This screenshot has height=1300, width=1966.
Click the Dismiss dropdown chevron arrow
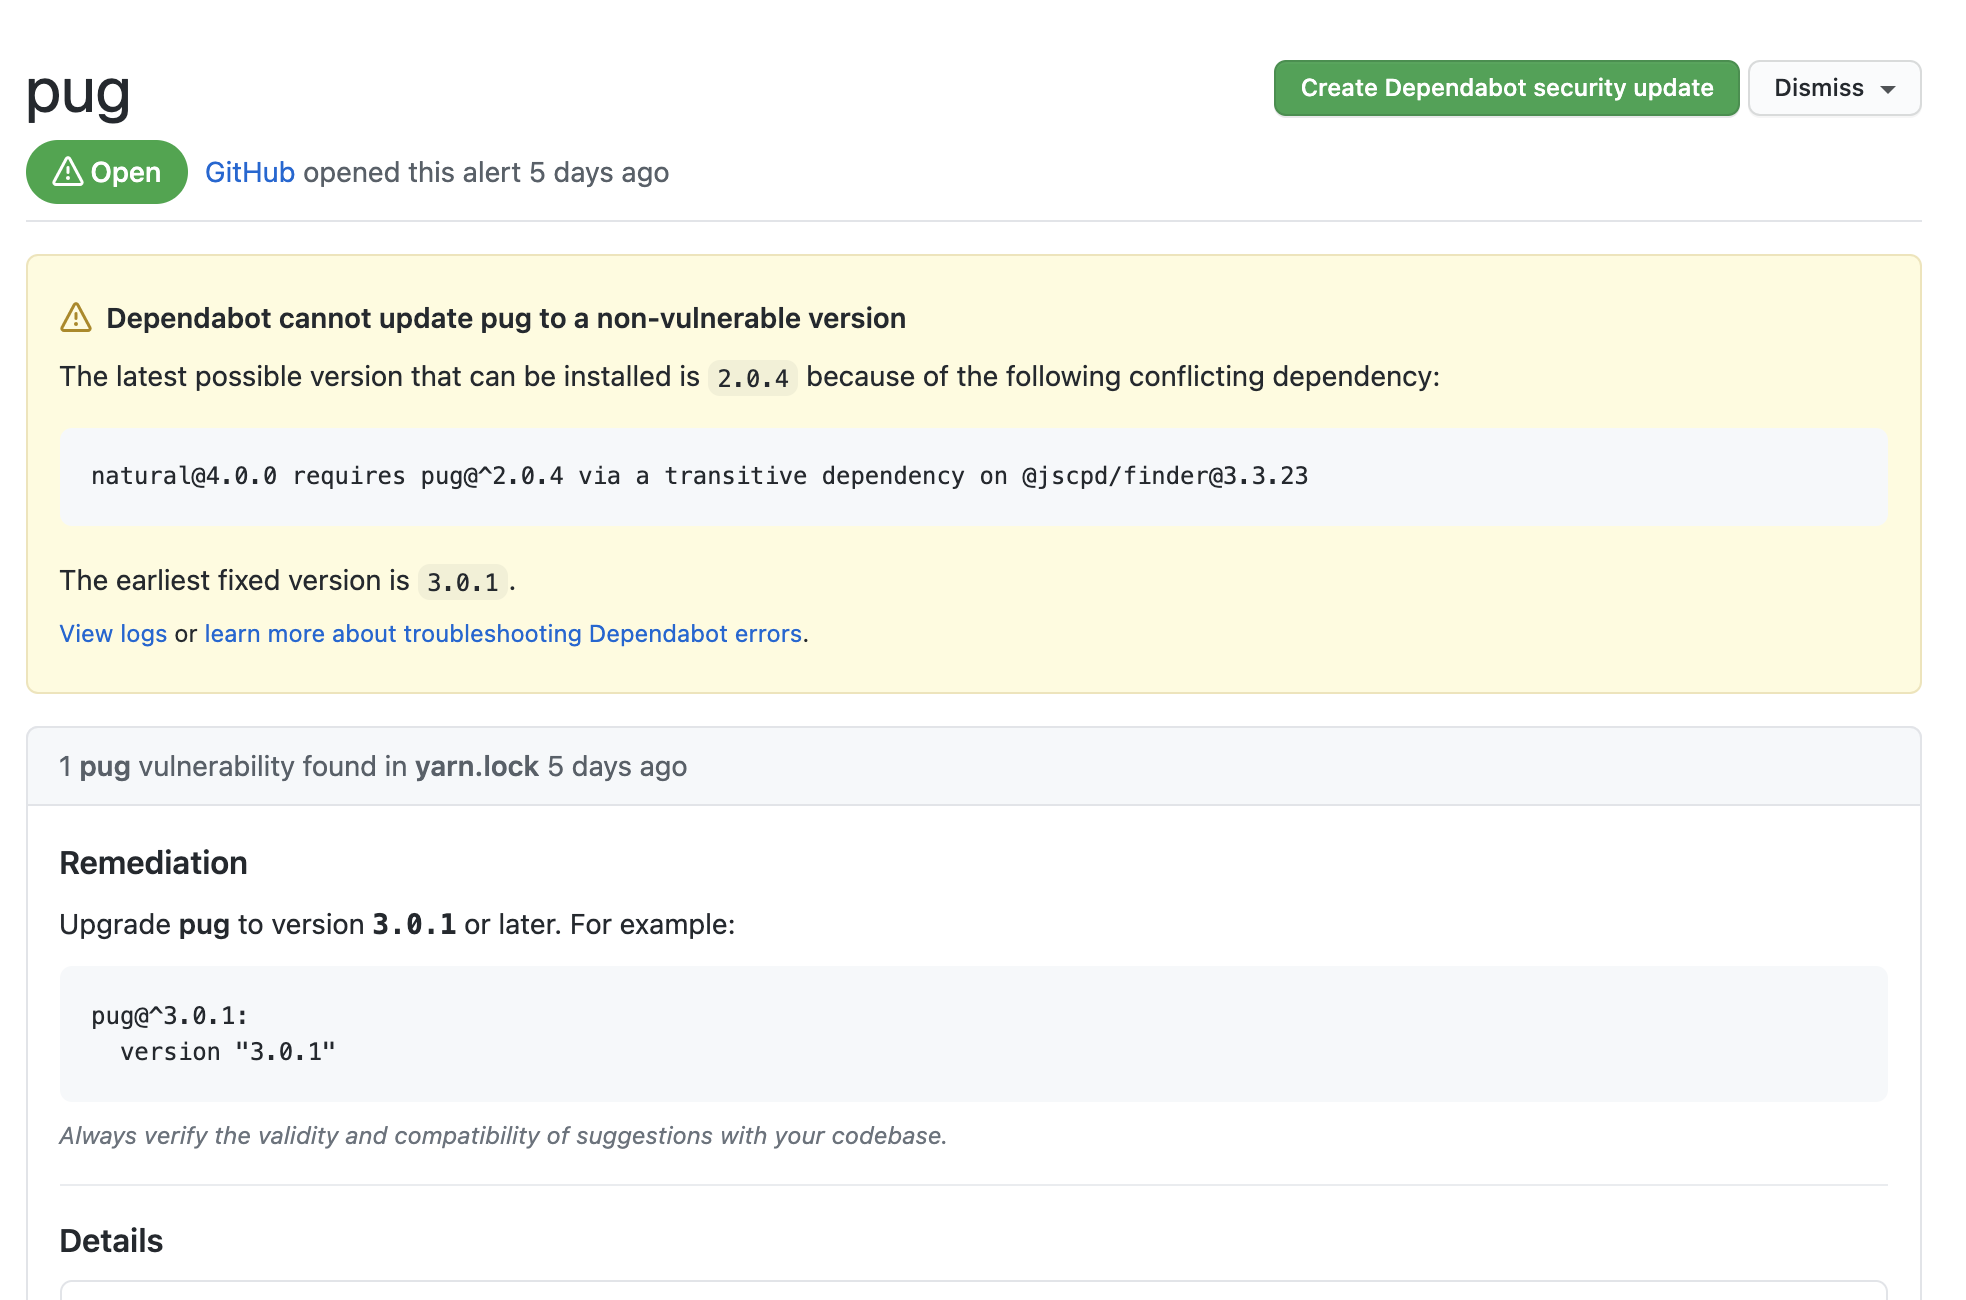point(1888,88)
